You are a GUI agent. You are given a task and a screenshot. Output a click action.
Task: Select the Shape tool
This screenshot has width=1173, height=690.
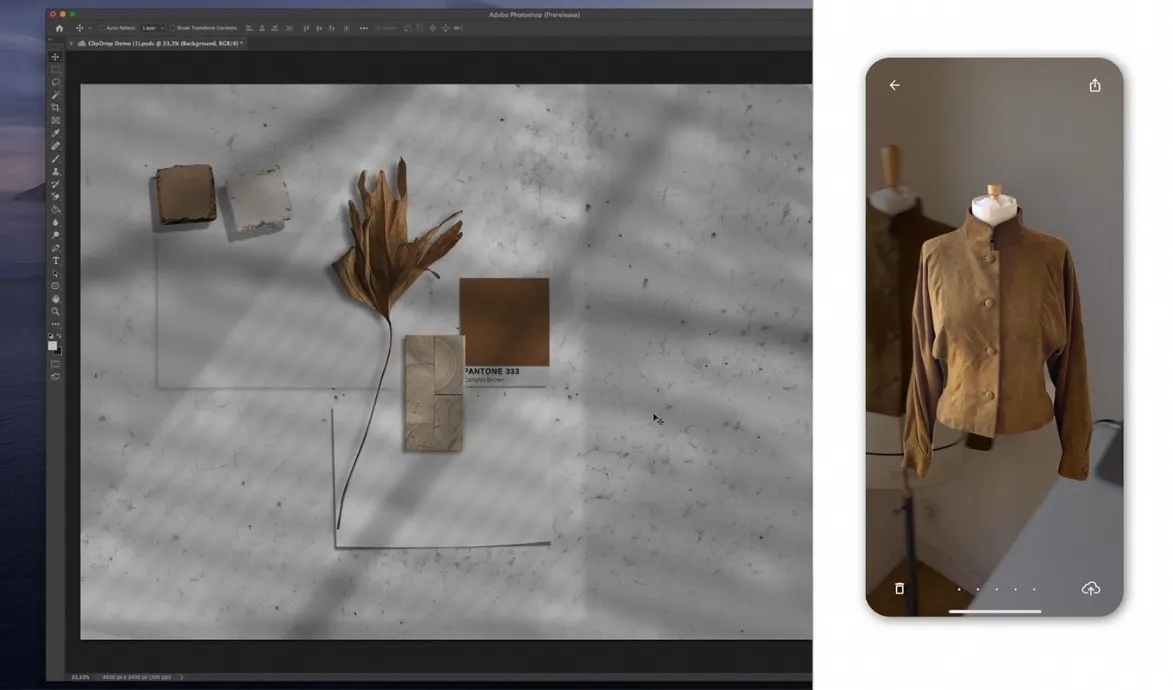point(55,286)
